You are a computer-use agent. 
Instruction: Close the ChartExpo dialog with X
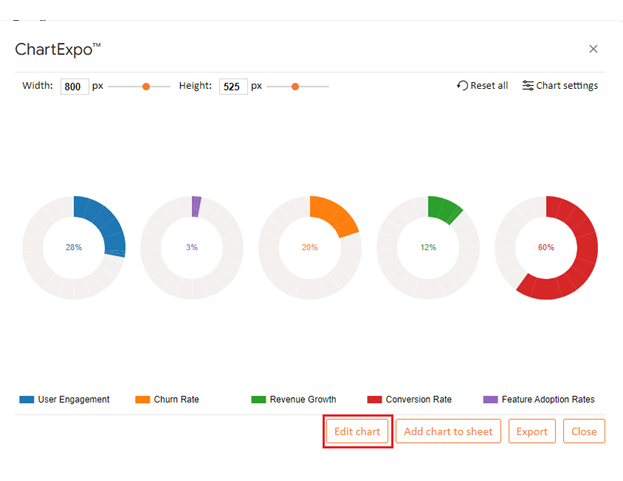click(593, 49)
